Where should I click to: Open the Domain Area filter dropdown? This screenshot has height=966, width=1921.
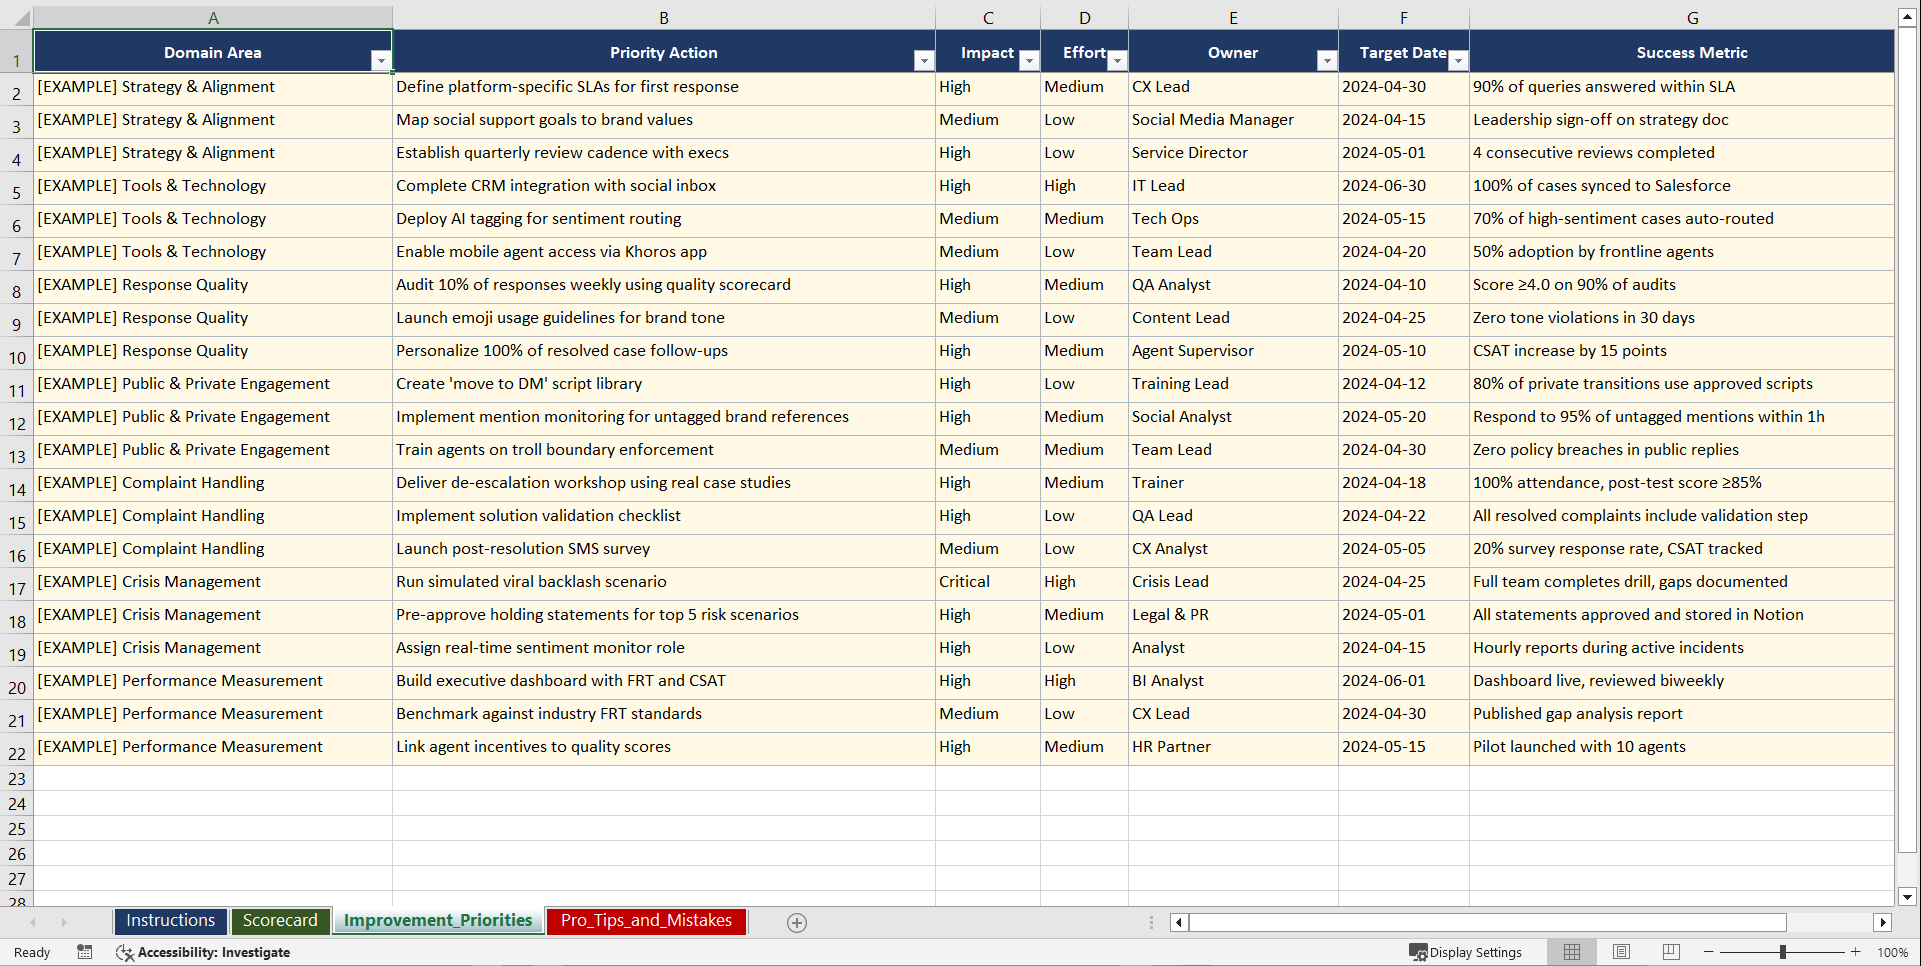[x=382, y=61]
